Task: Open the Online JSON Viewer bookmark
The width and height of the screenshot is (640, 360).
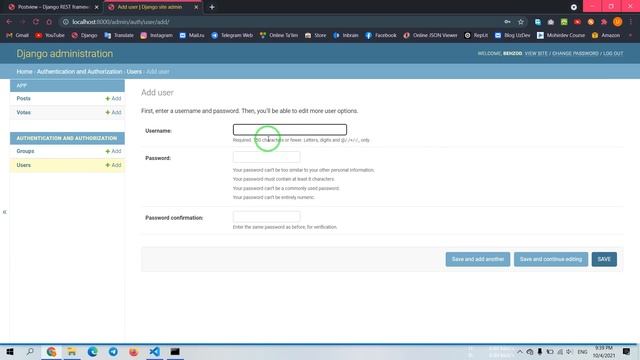Action: 431,36
